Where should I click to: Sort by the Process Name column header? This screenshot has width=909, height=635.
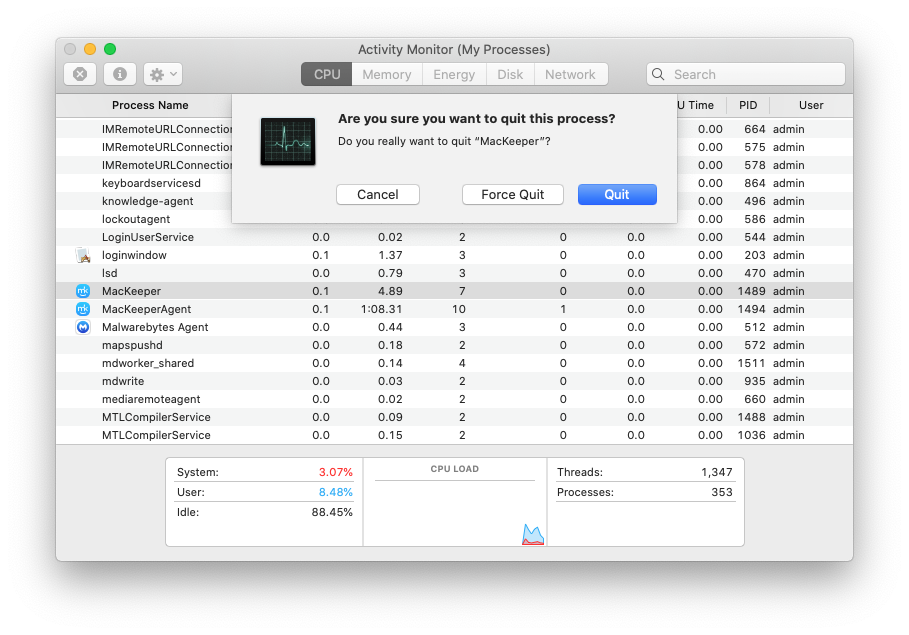(x=150, y=105)
